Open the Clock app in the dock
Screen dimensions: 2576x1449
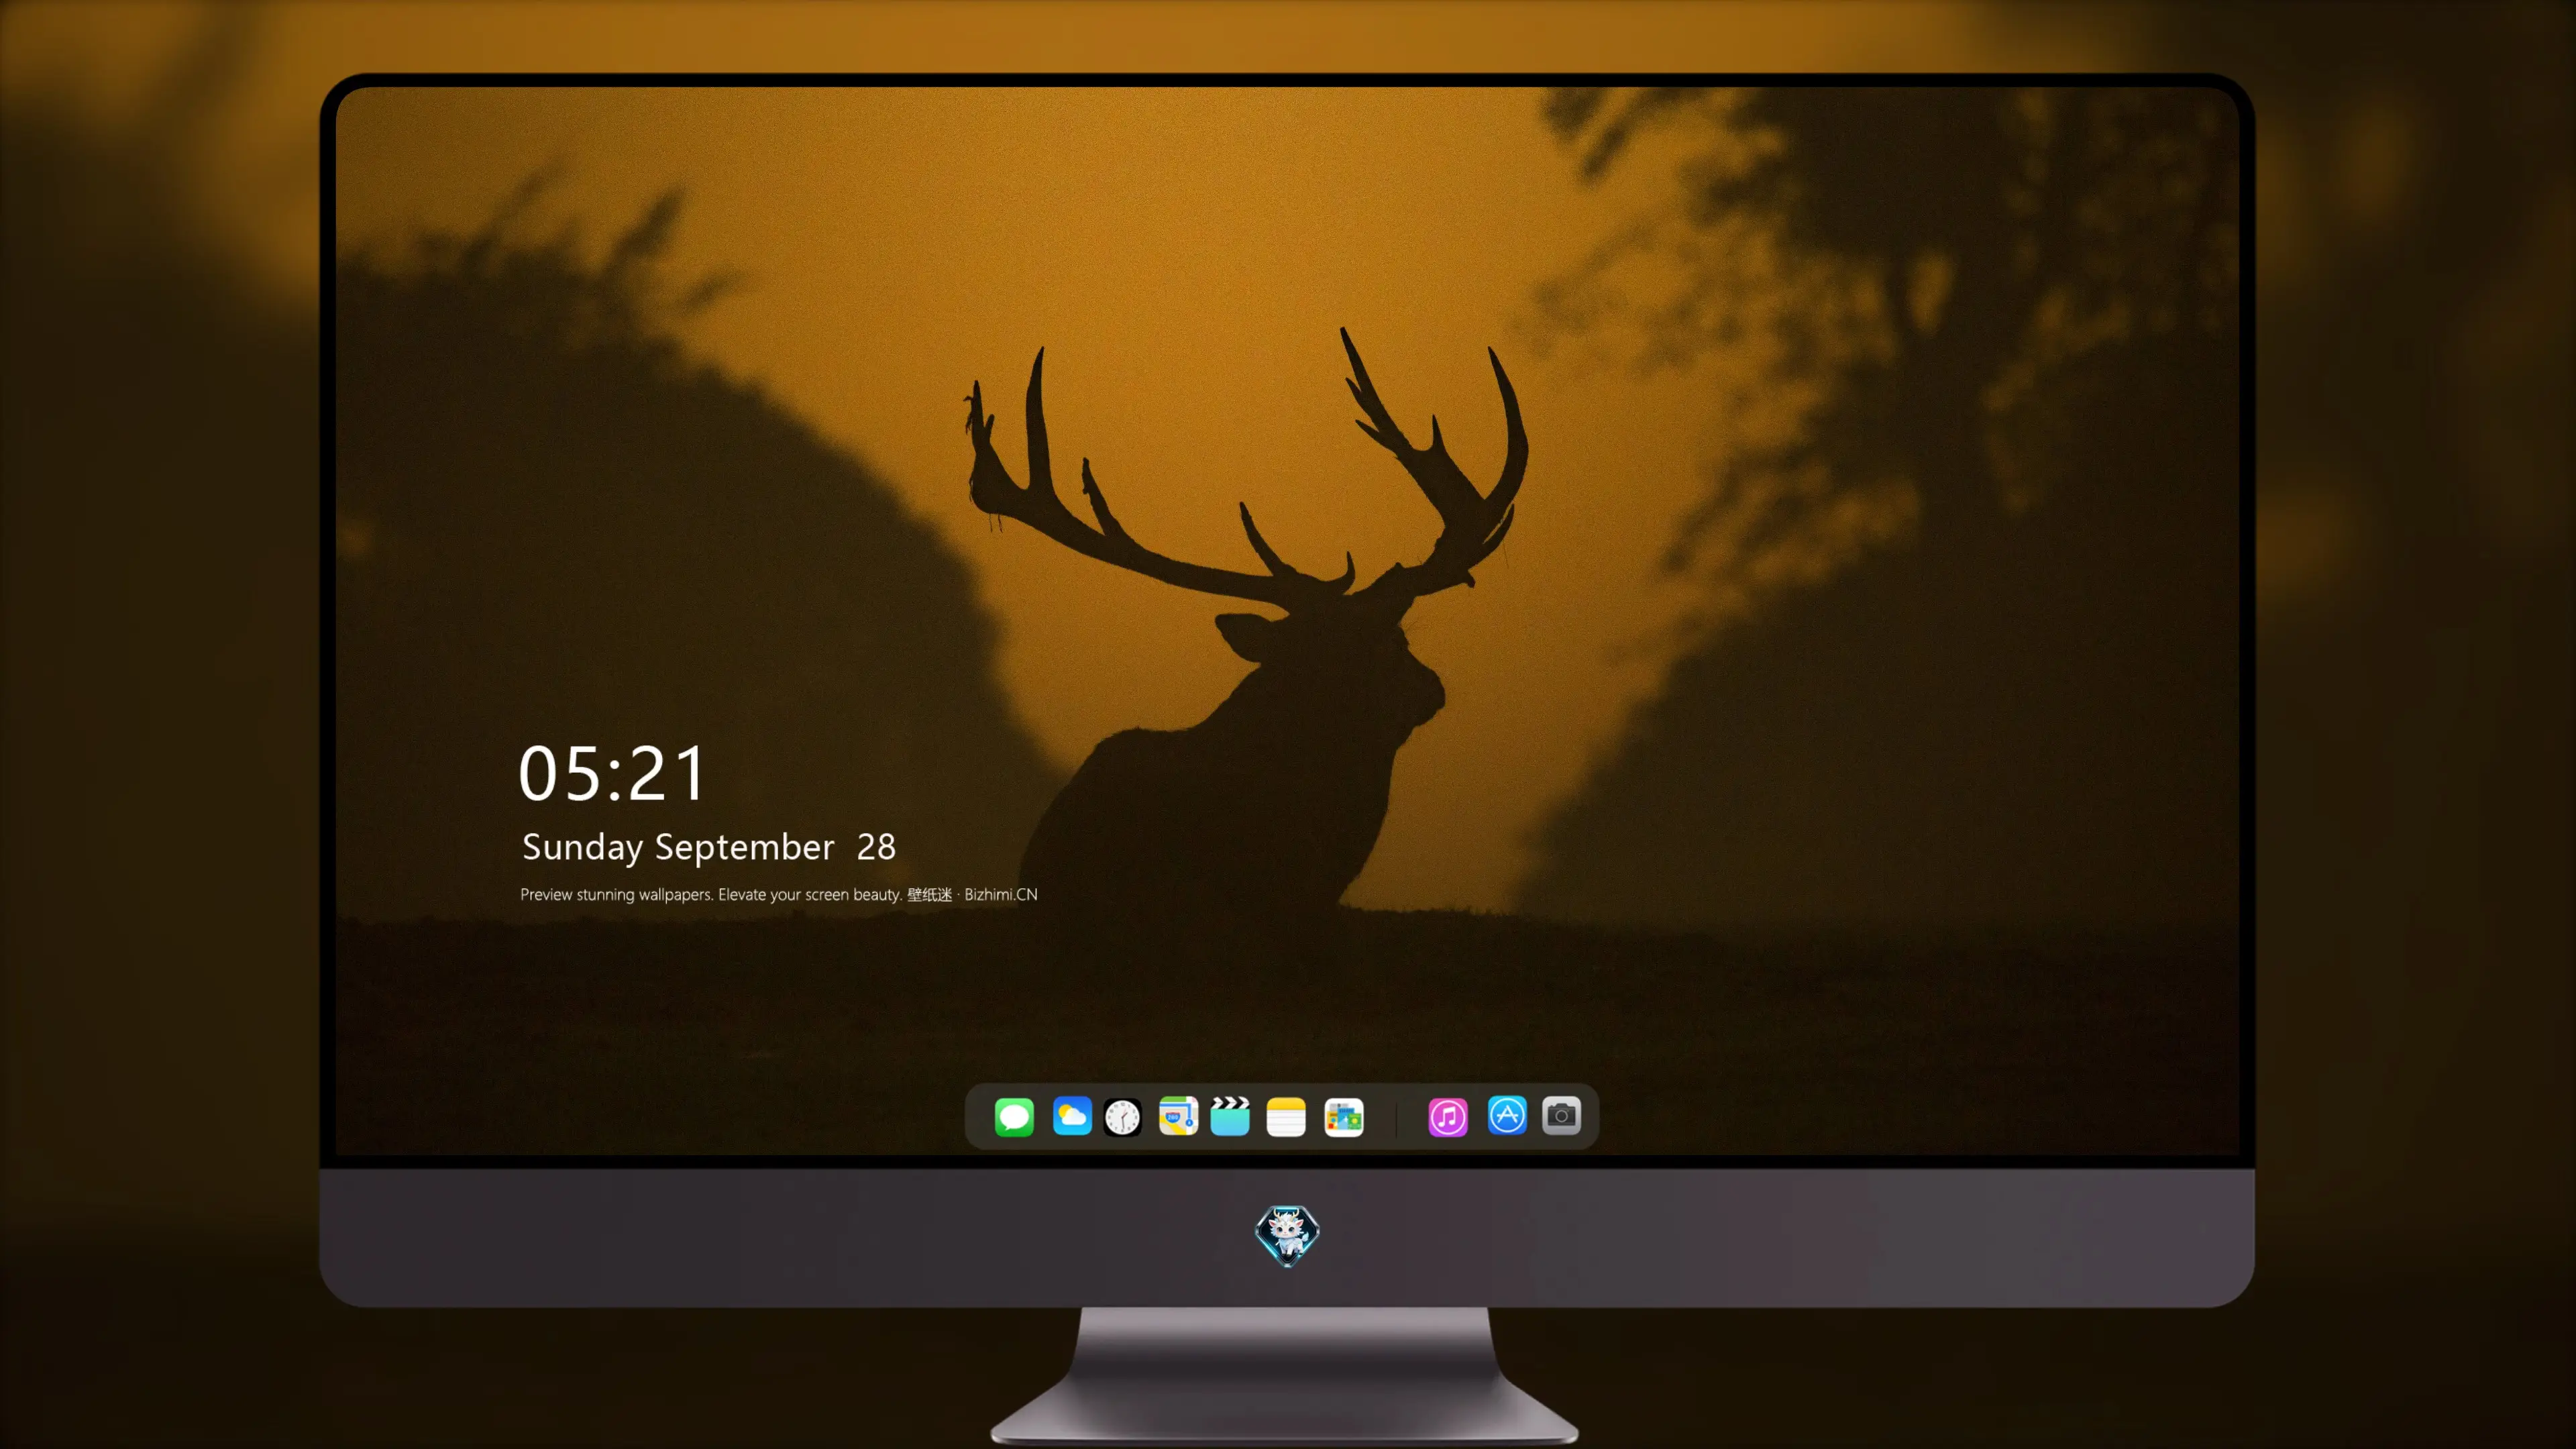pyautogui.click(x=1123, y=1116)
